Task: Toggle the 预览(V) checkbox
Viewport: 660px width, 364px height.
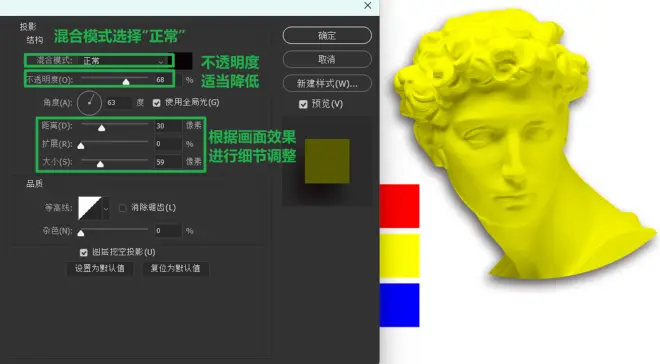Action: tap(303, 104)
